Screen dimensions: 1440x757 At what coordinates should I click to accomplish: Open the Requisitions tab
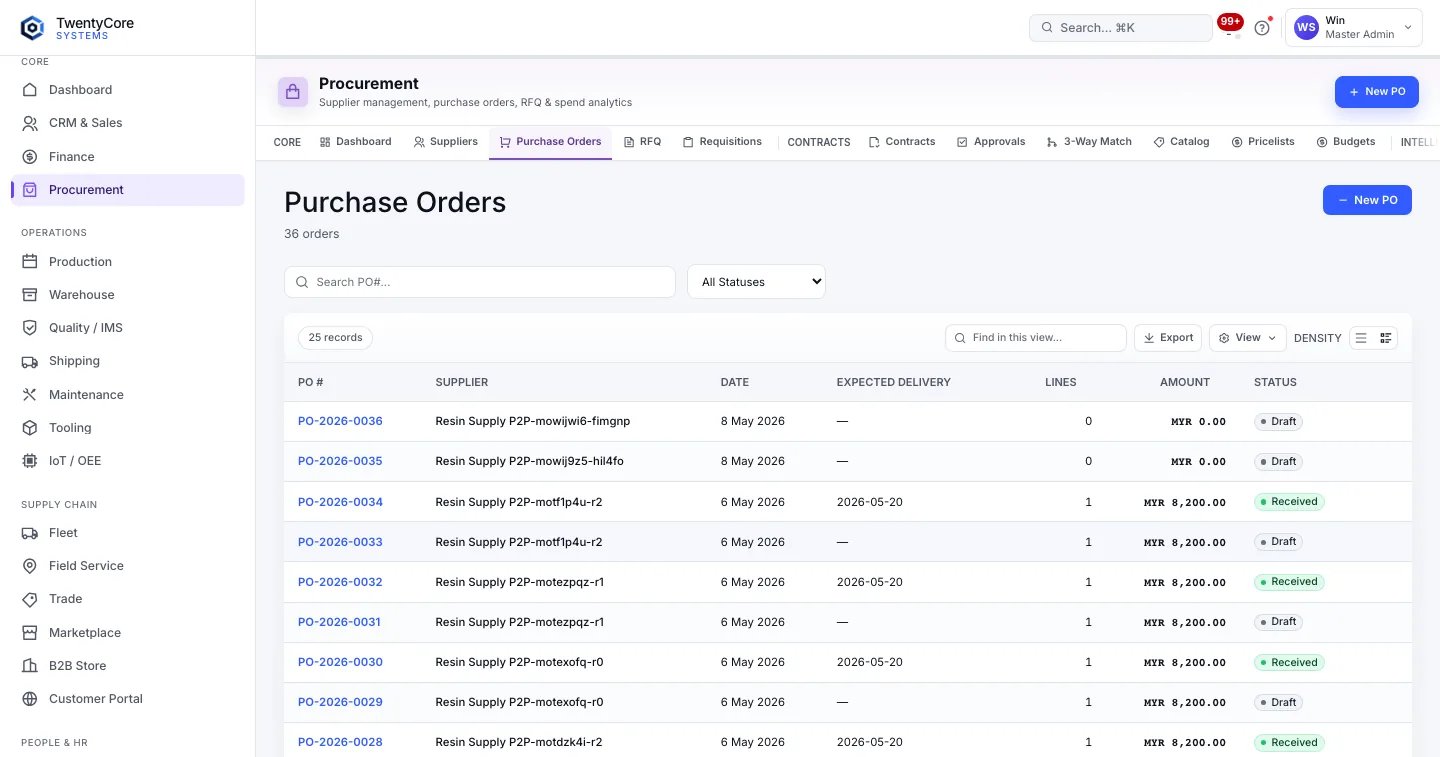coord(722,142)
